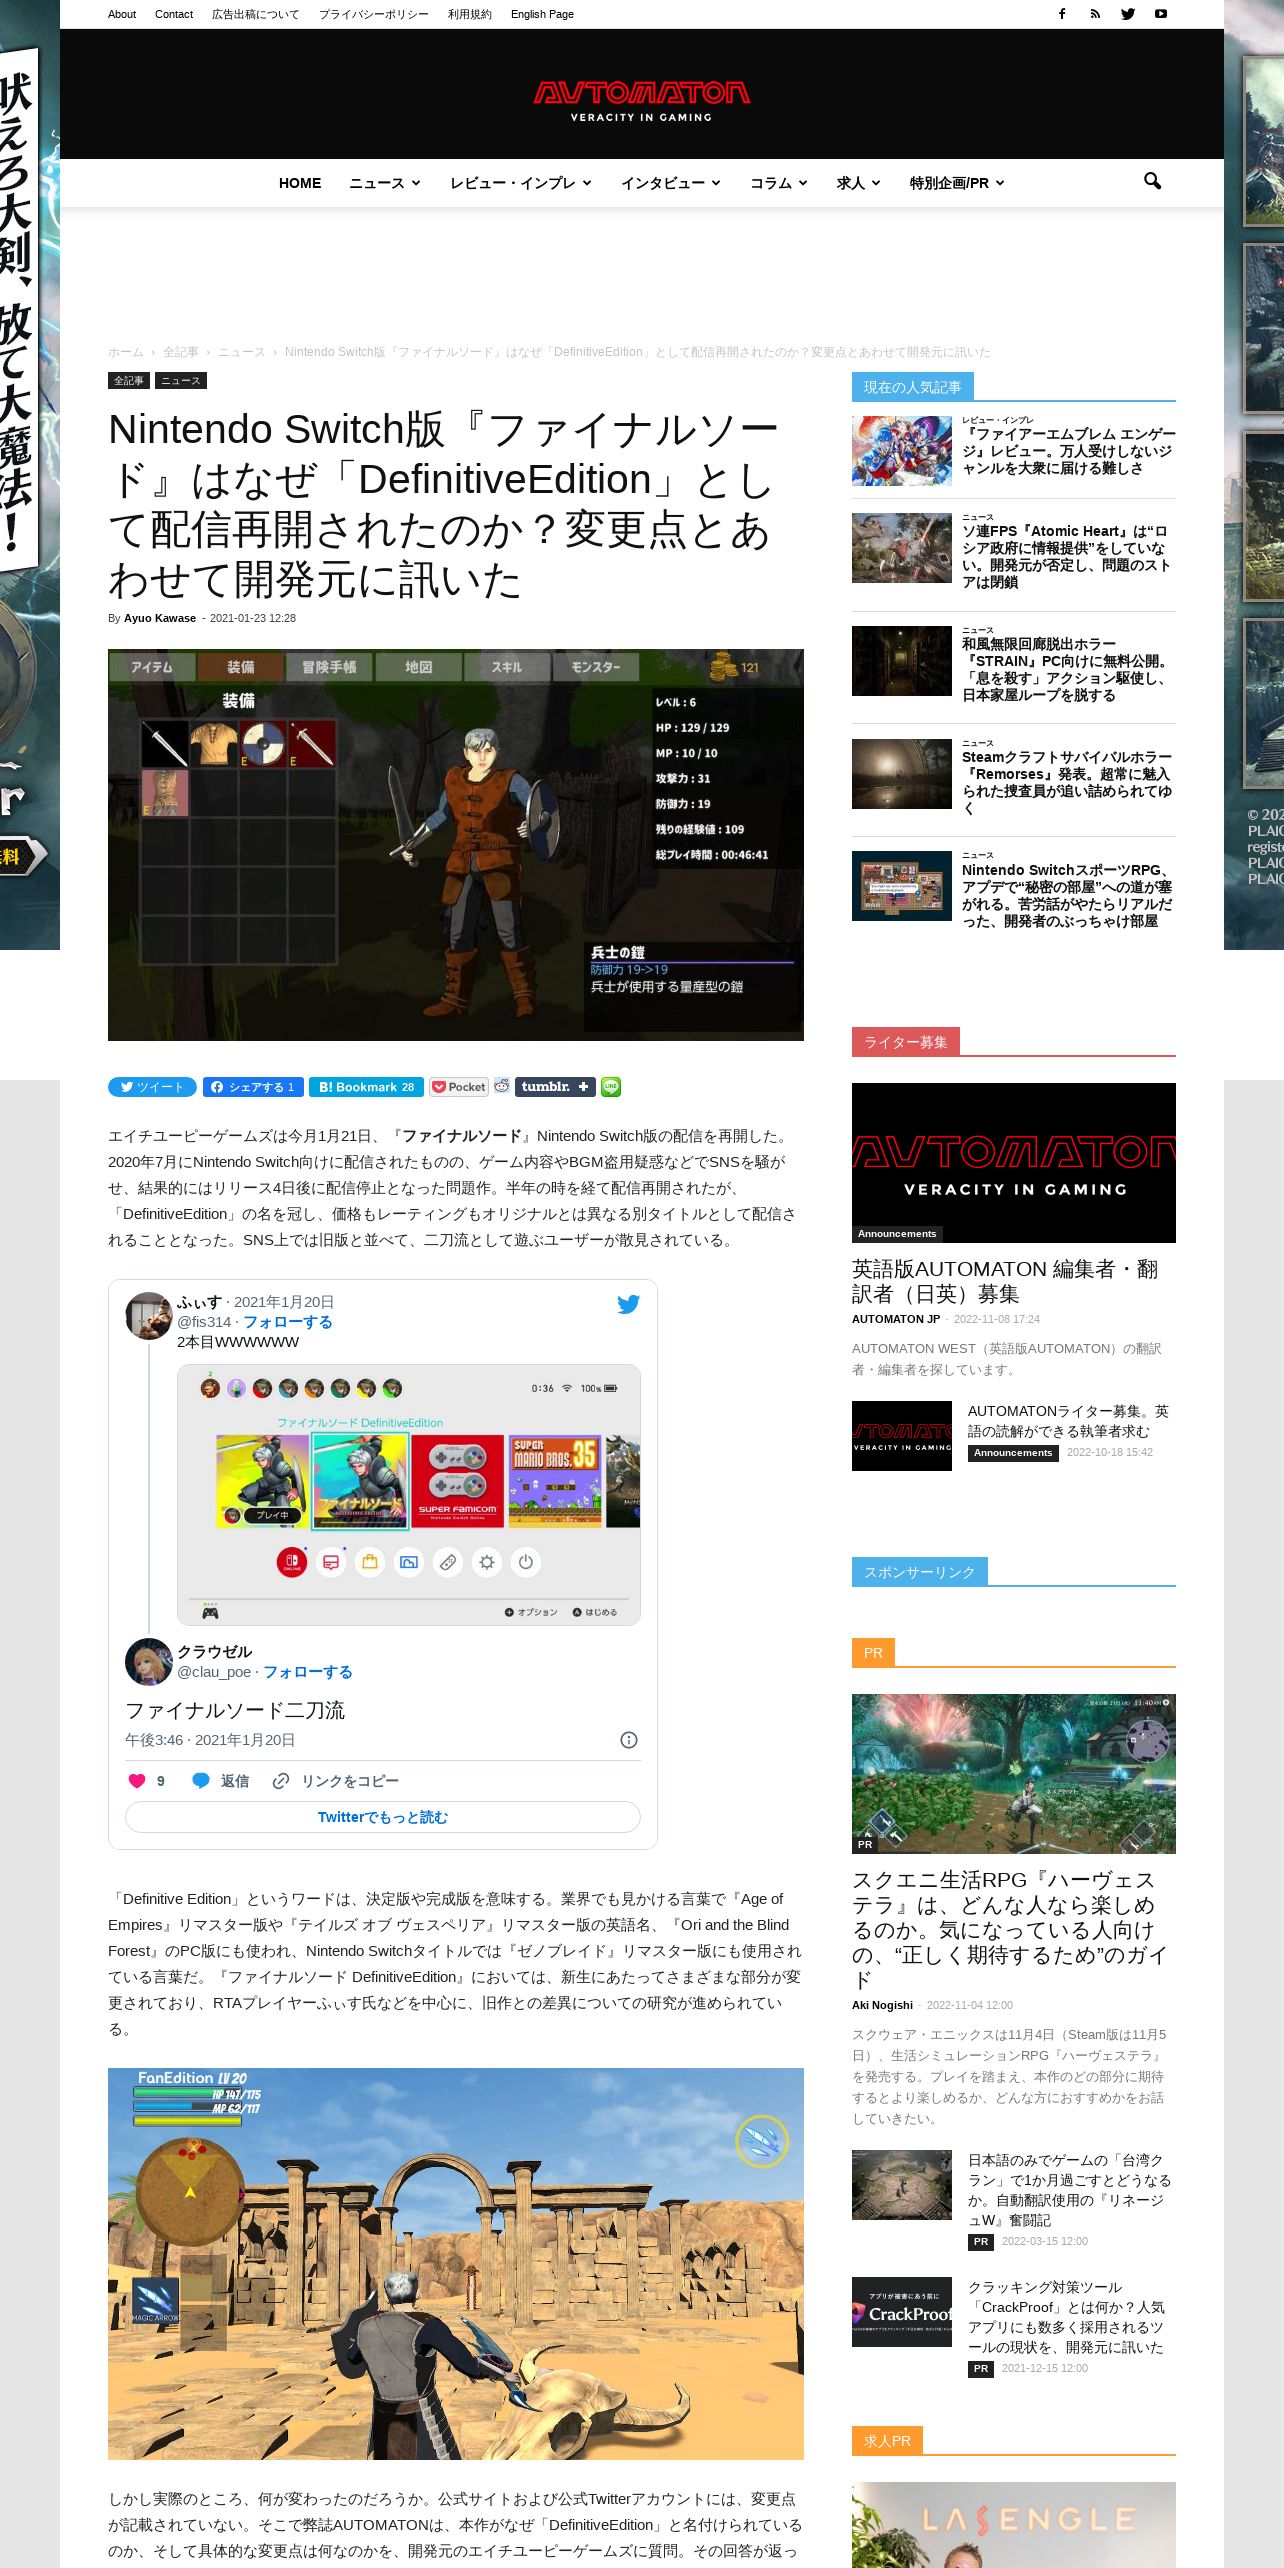Click the ニュース category tag above the title
The width and height of the screenshot is (1284, 2568).
(x=181, y=381)
